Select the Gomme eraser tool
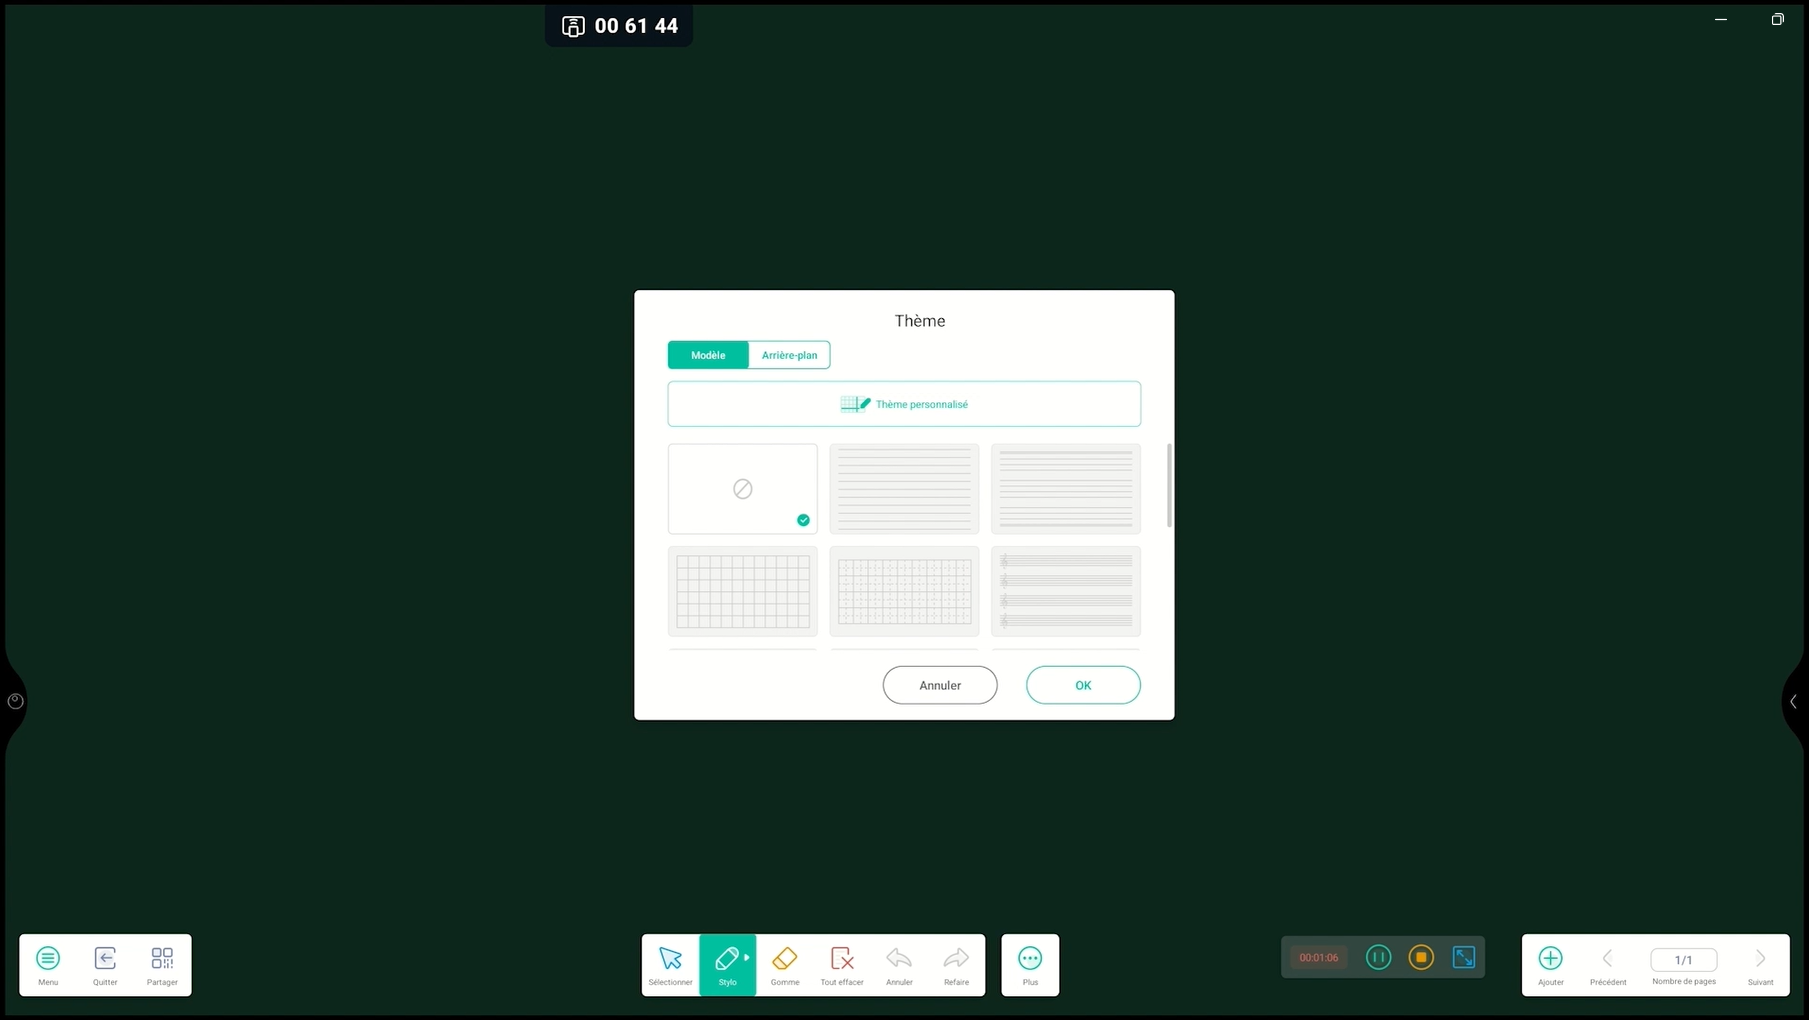1809x1020 pixels. 785,958
